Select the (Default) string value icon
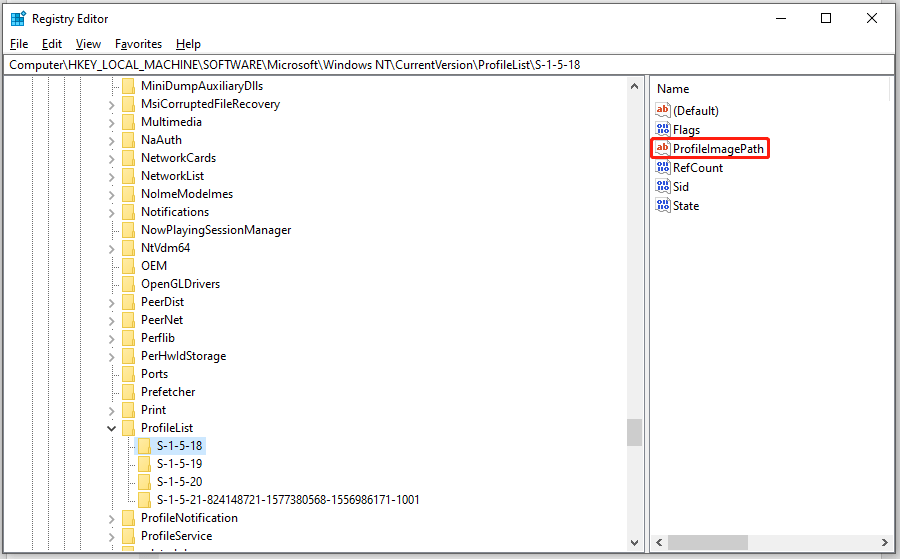This screenshot has height=559, width=900. pos(663,110)
